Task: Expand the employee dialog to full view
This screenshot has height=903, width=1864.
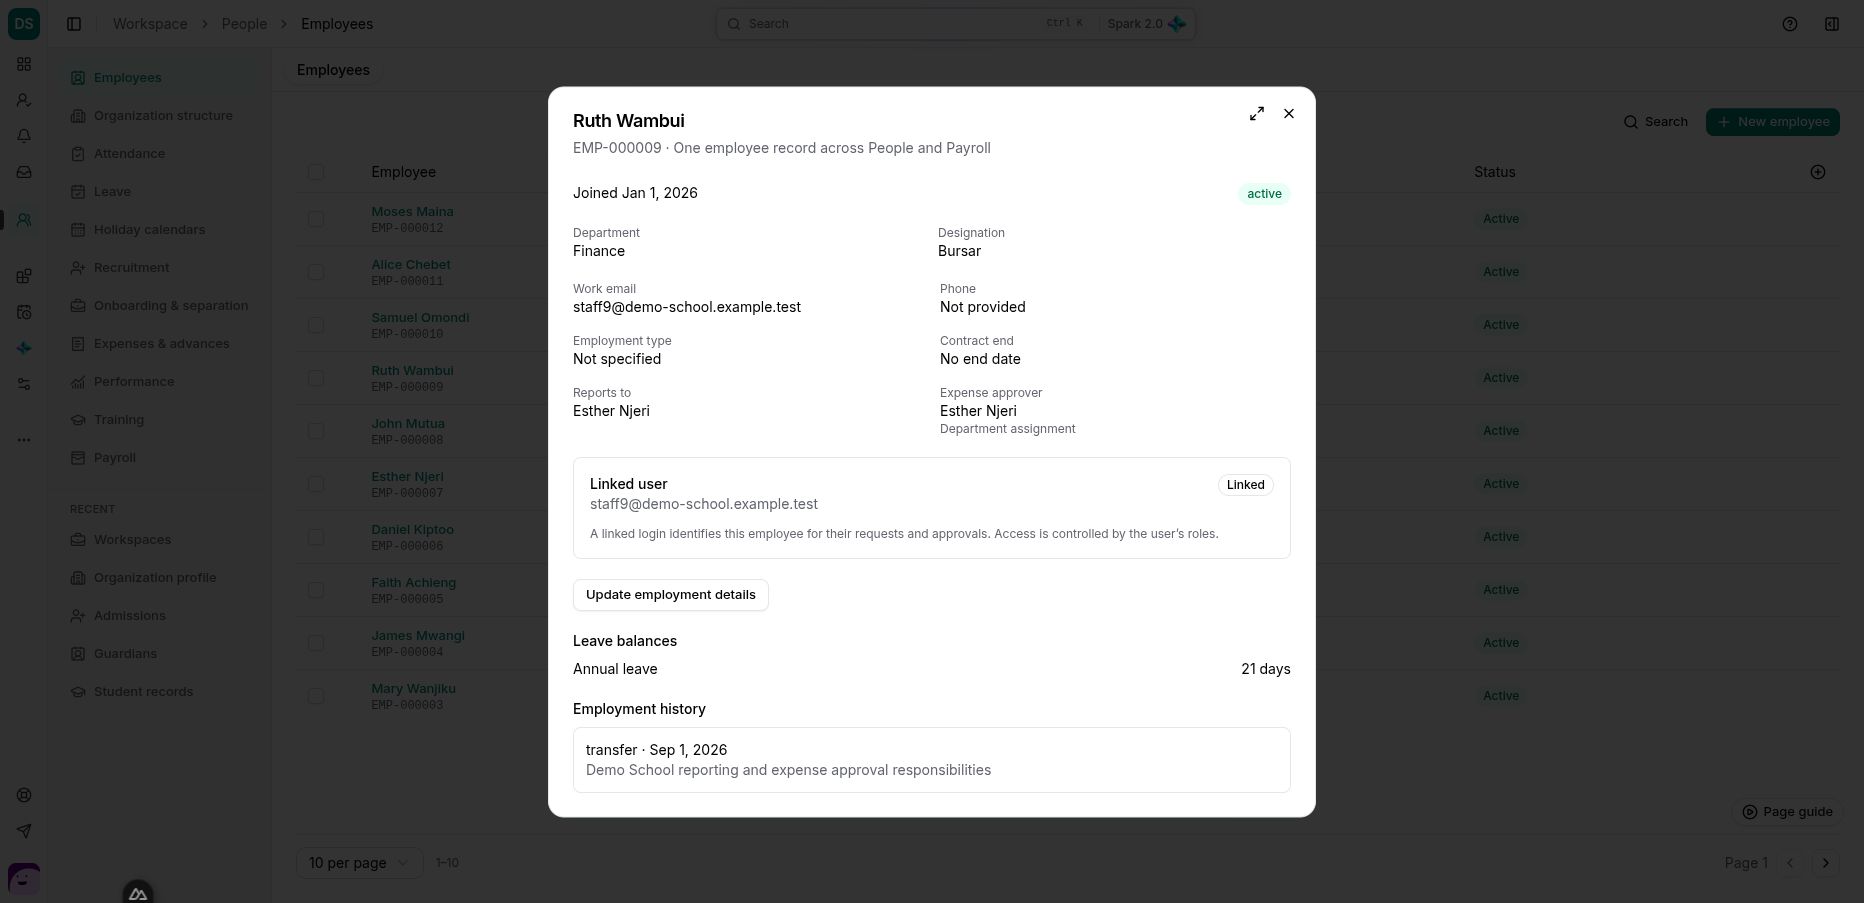Action: click(x=1257, y=114)
